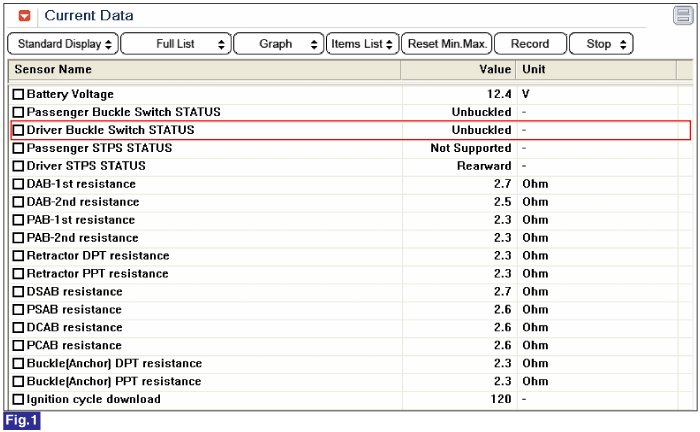Check the Ignition cycle download checkbox
Screen dimensions: 700x432
point(18,400)
